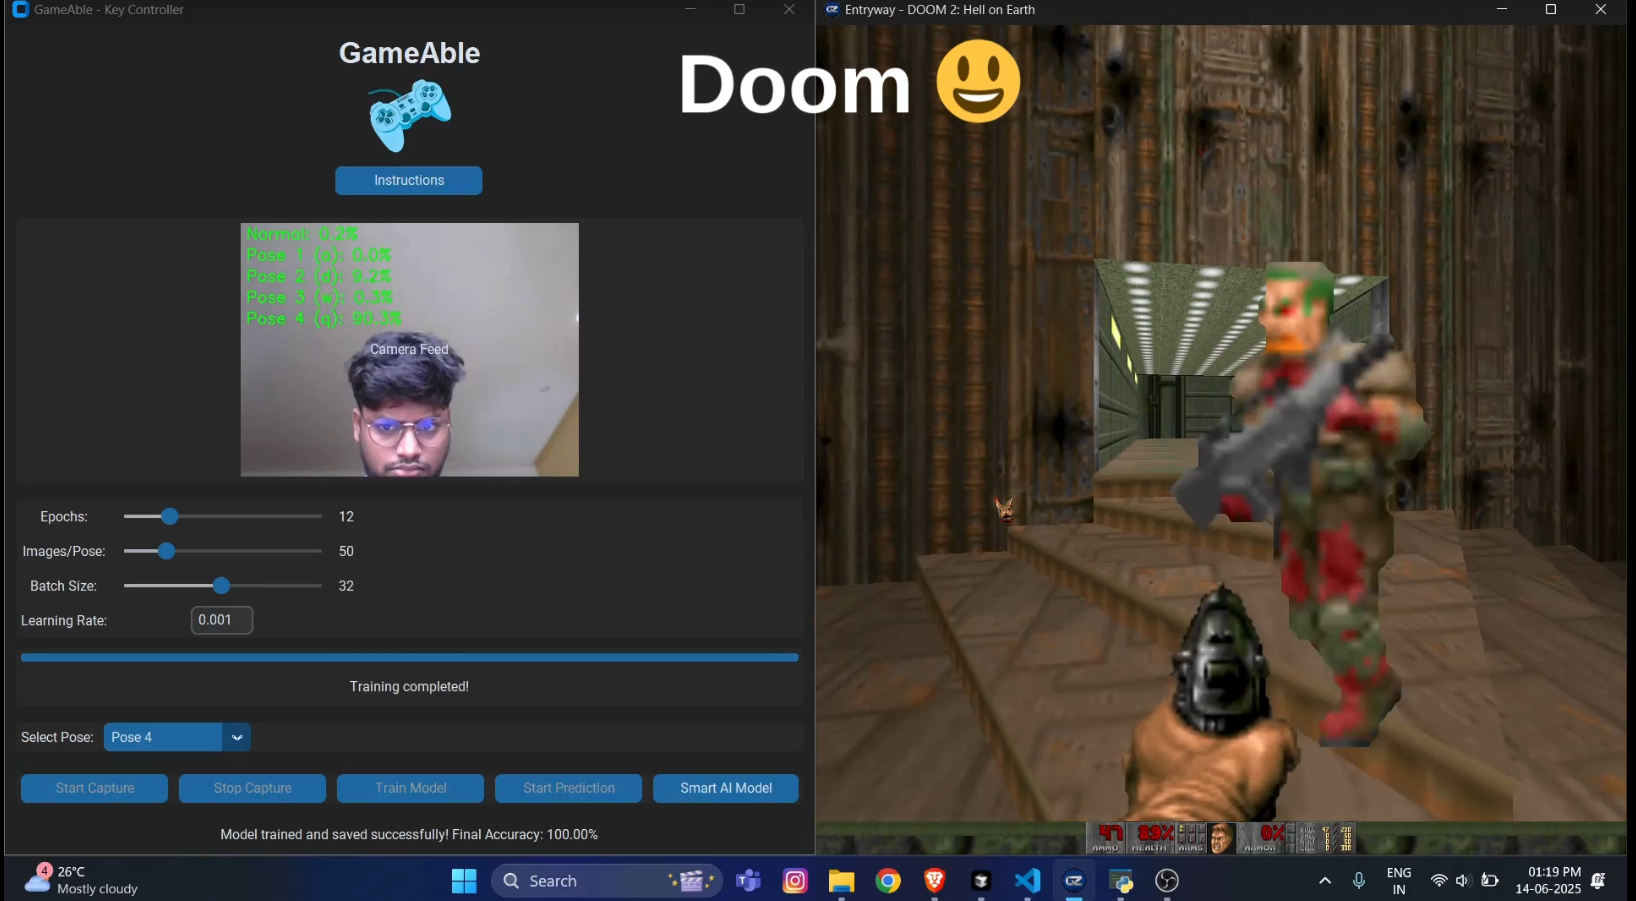Click the 'Training completed!' status text

coord(409,686)
